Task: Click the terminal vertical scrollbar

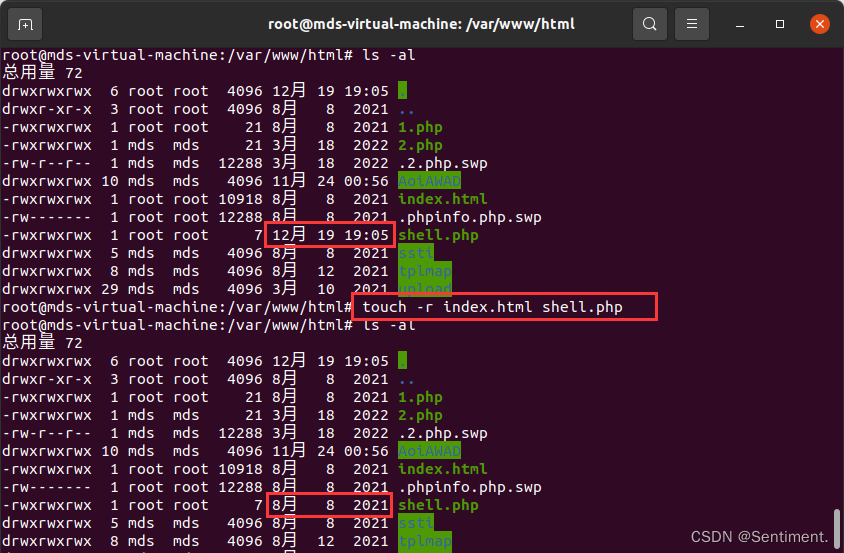Action: pos(837,528)
